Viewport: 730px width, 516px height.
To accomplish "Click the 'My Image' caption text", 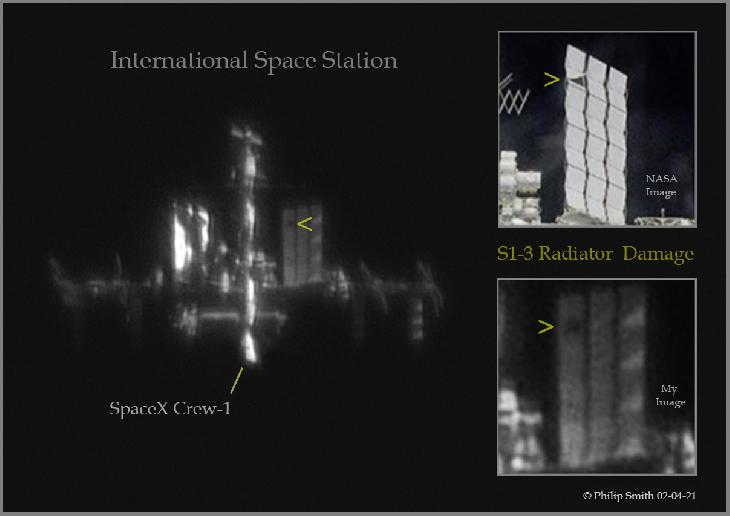I will point(669,395).
